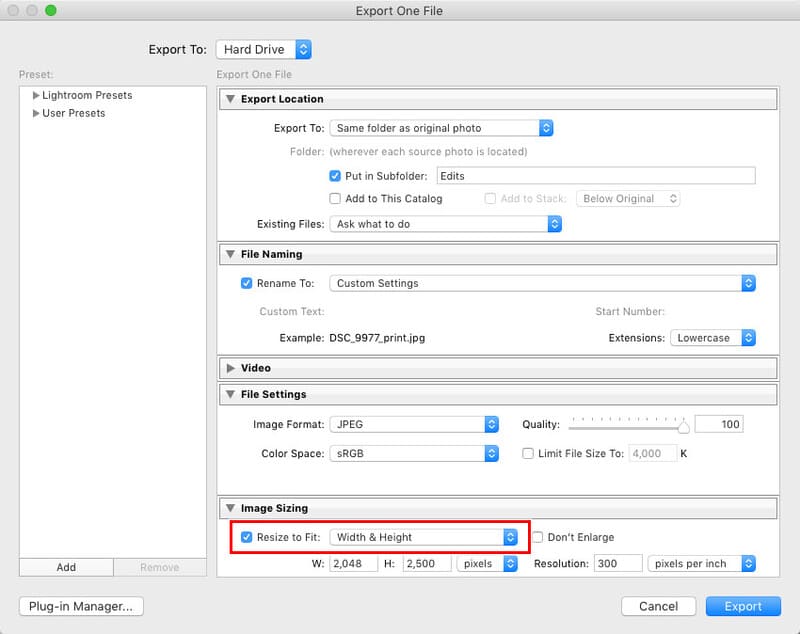Open Same folder as original photo dropdown
The height and width of the screenshot is (634, 800).
click(441, 128)
